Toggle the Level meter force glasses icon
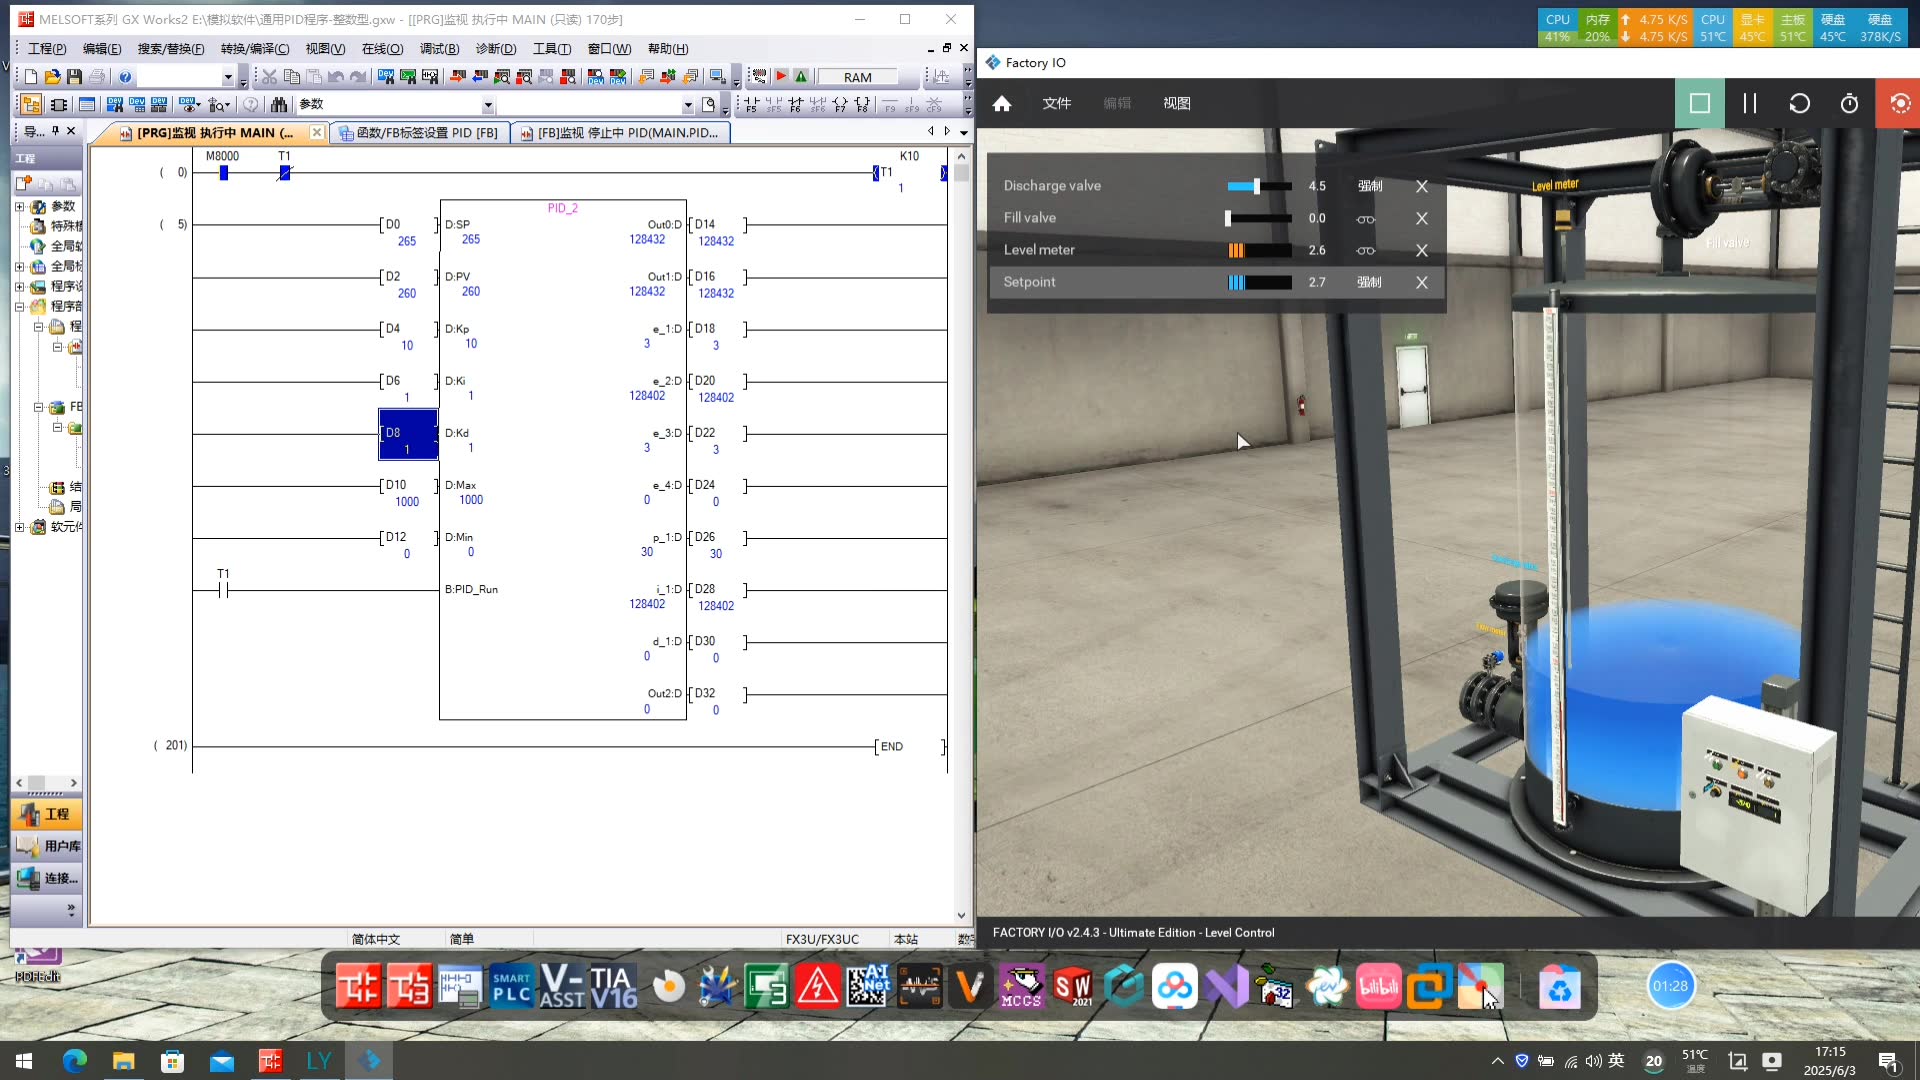 click(x=1365, y=250)
